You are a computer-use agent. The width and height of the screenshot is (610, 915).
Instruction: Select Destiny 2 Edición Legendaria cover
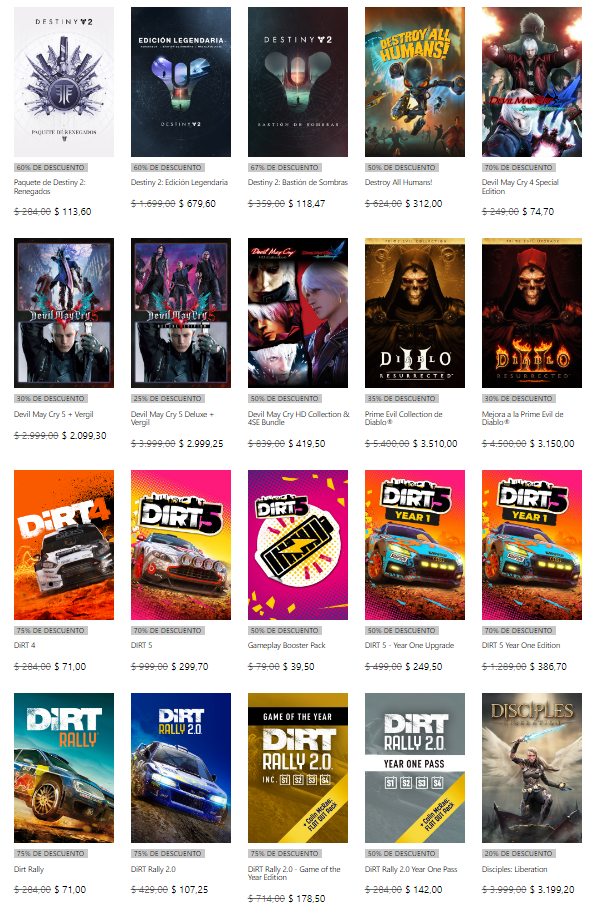pos(181,82)
